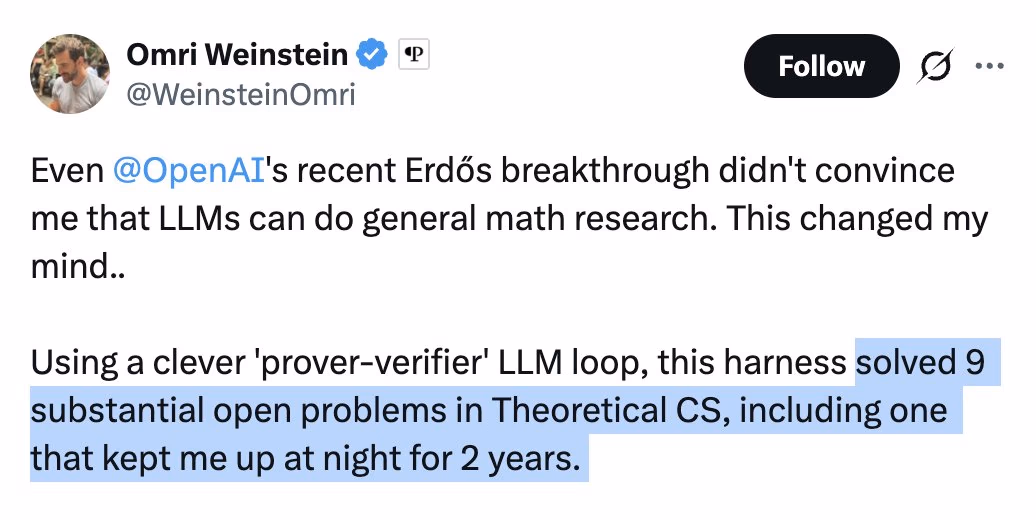
Task: Open the Omri Weinstein display name link
Action: 237,54
